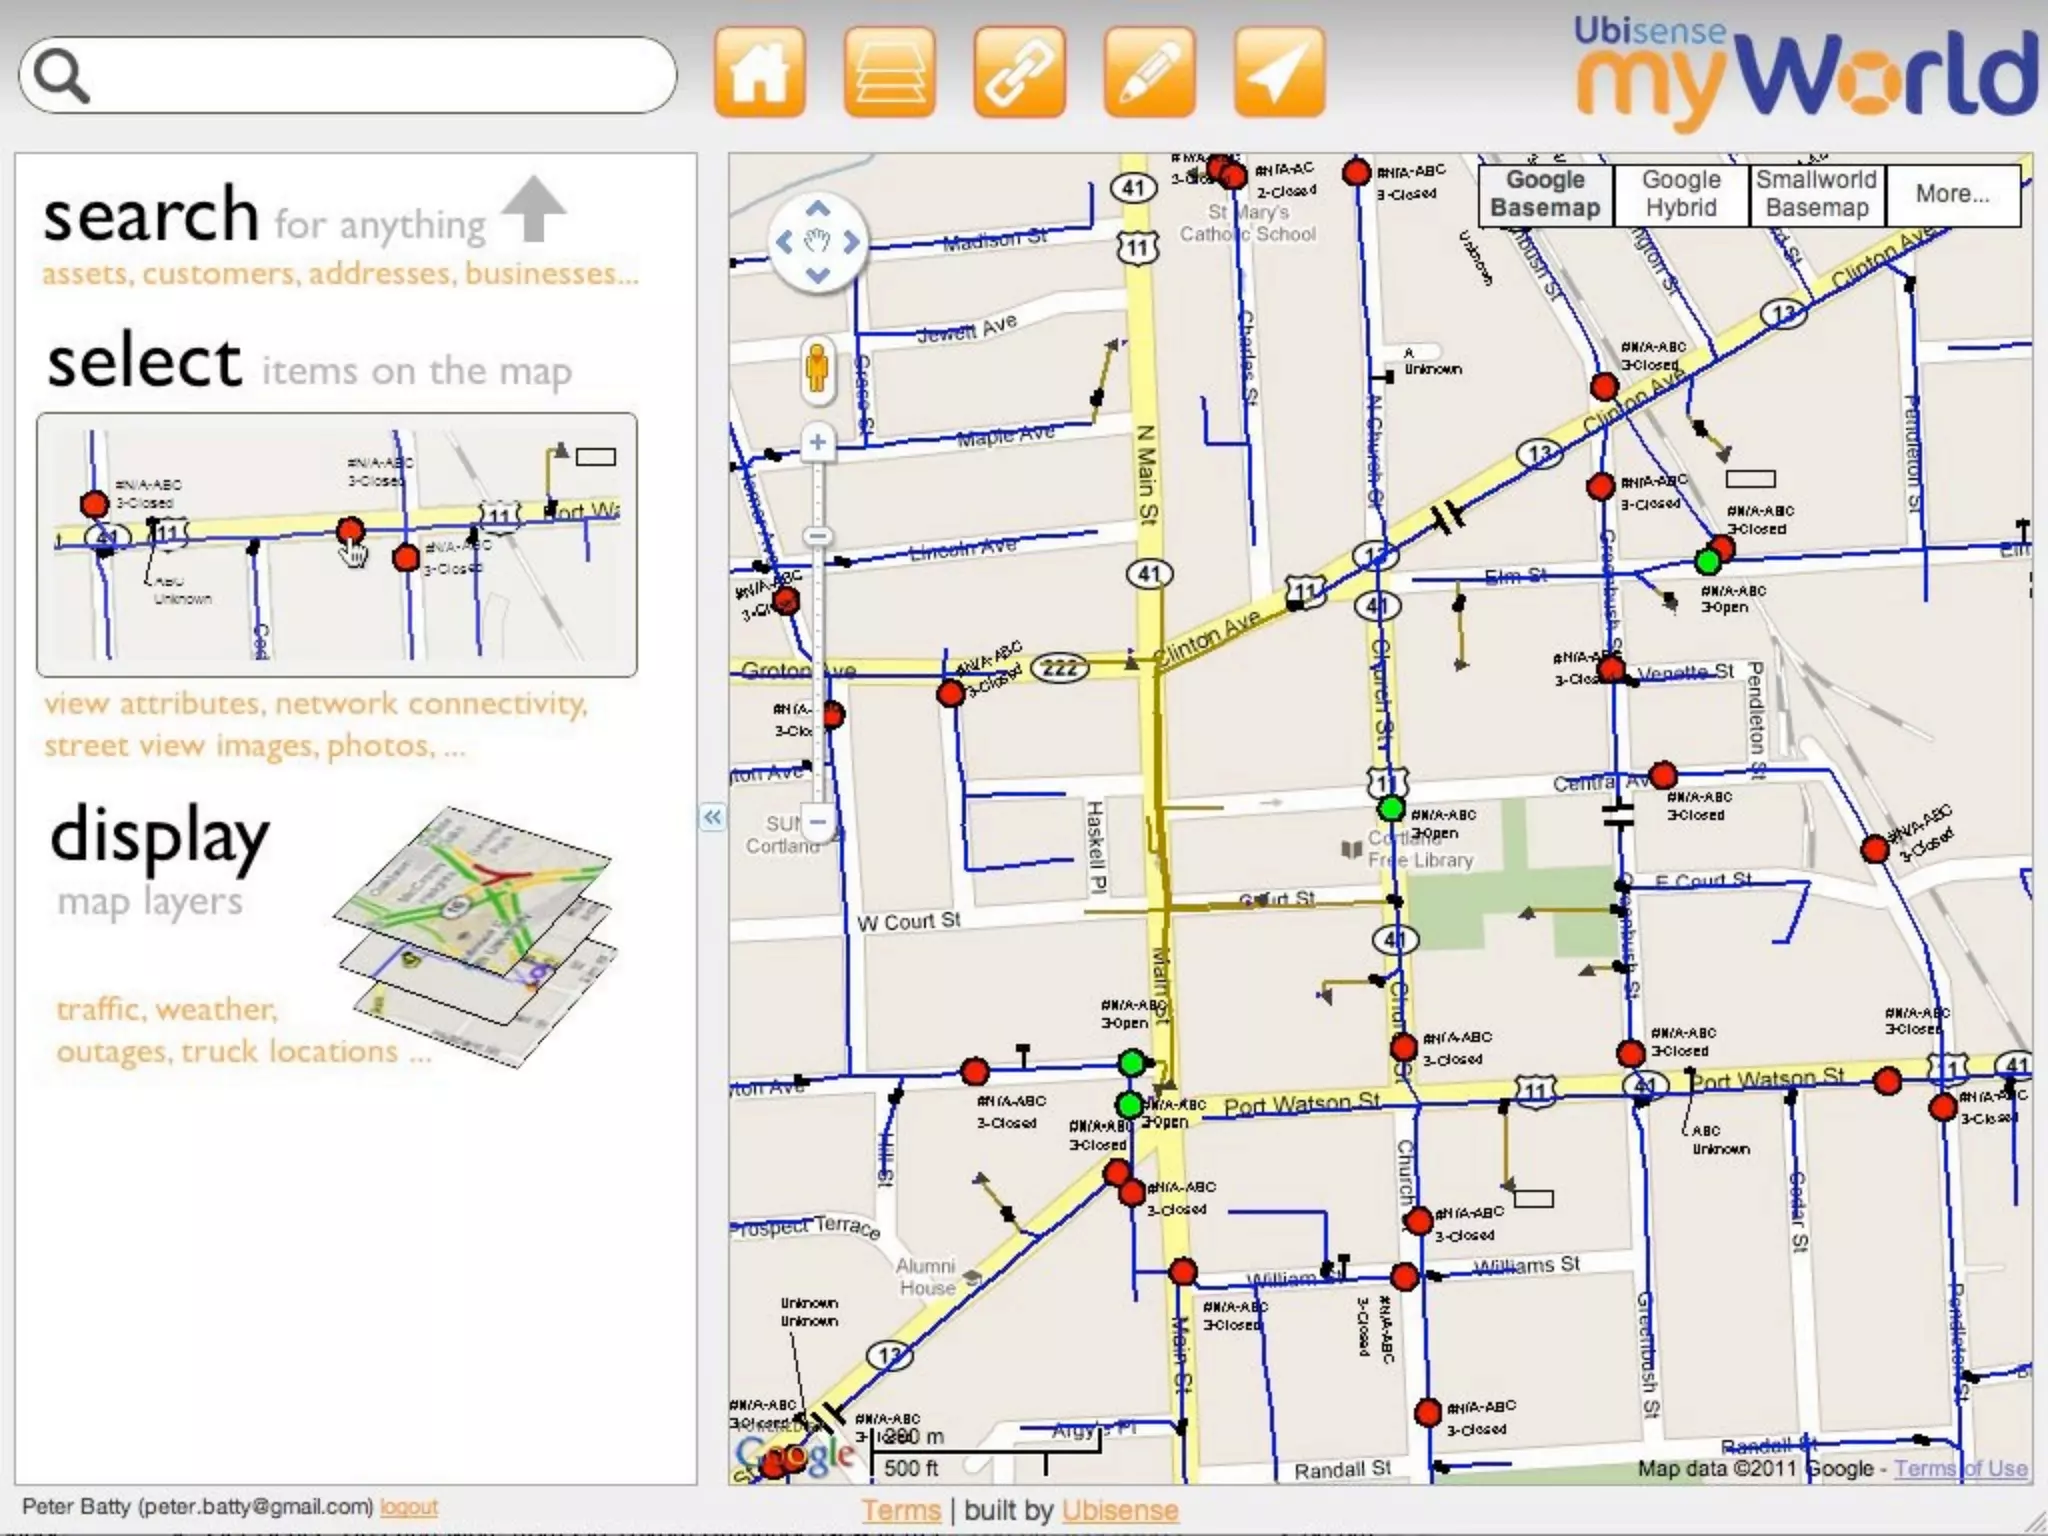Expand the More... basemap options
The height and width of the screenshot is (1536, 2048).
point(1952,194)
